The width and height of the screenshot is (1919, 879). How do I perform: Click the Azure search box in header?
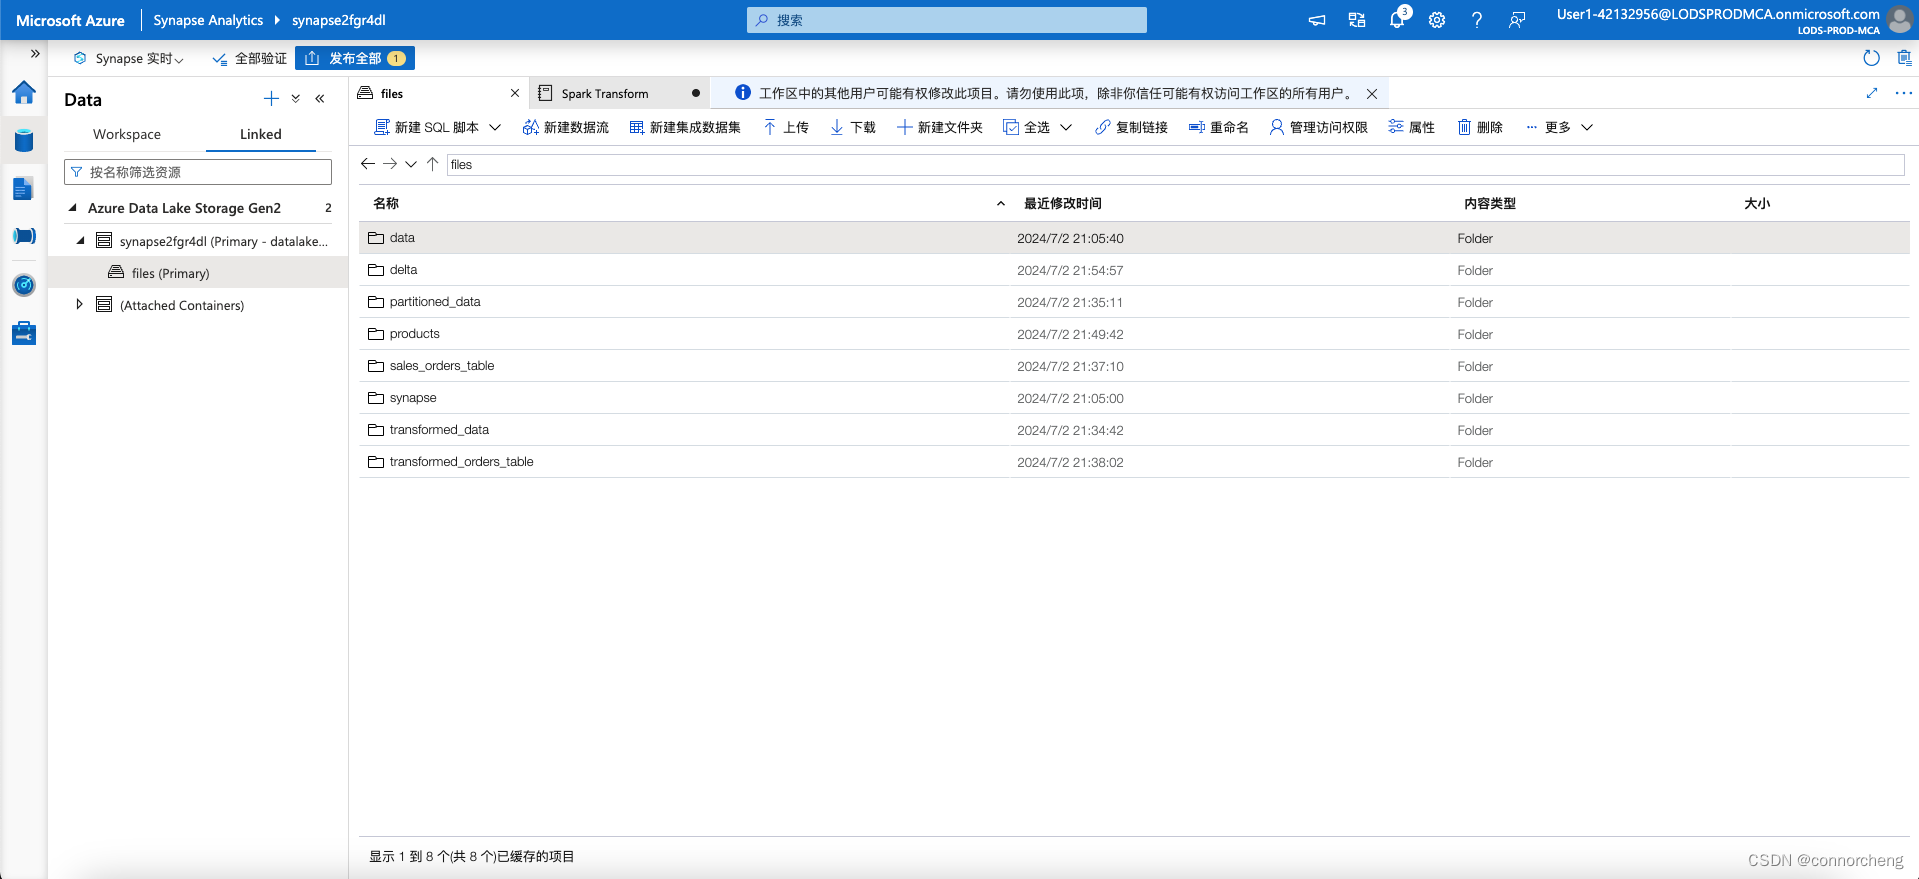click(947, 20)
